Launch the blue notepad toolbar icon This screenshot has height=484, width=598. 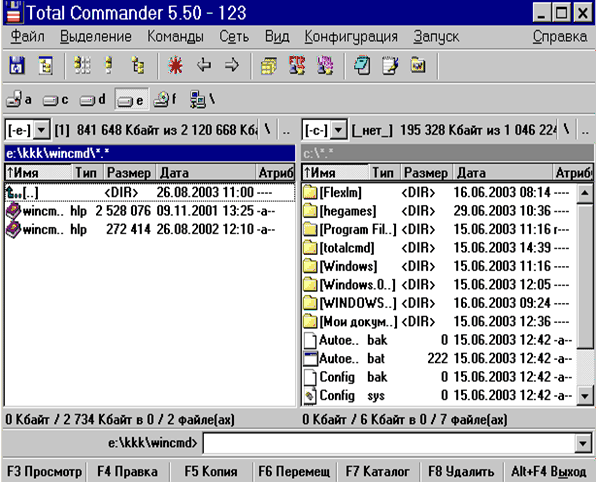coord(362,65)
